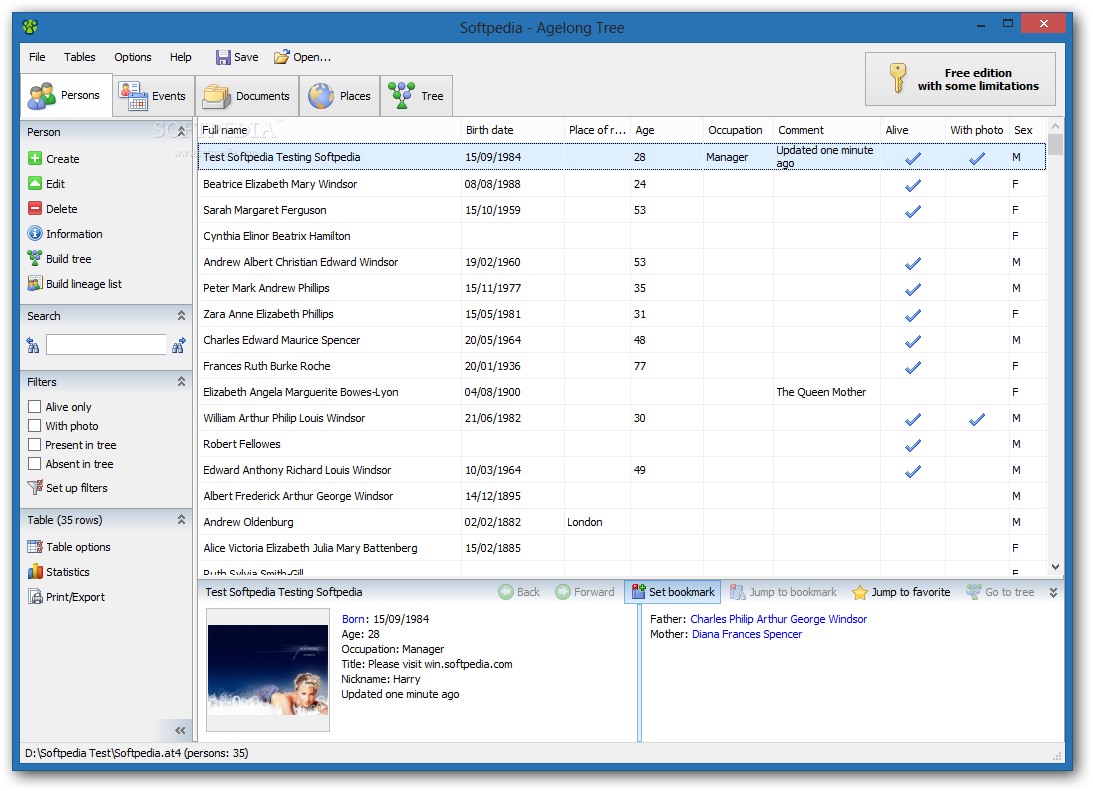Viewport: 1093px width, 791px height.
Task: Click the Born link in details
Action: [x=353, y=619]
